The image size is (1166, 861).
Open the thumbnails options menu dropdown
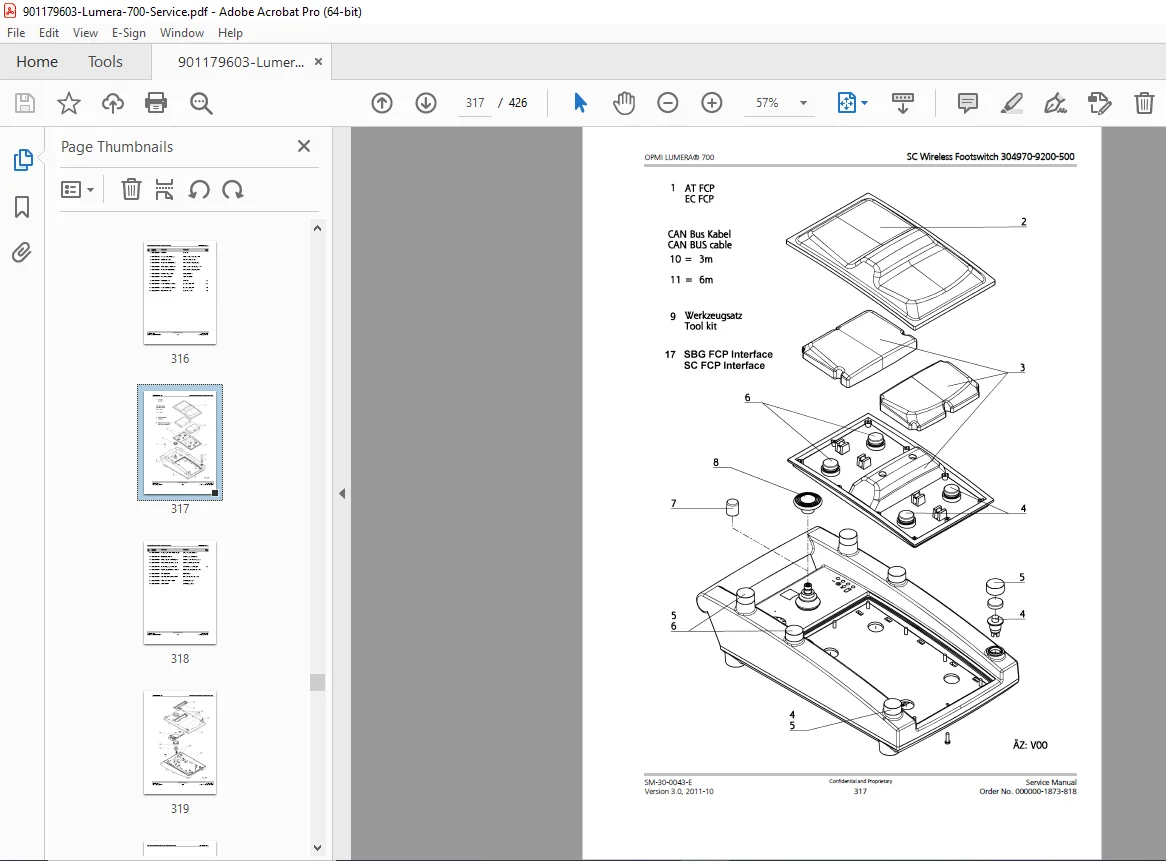(77, 190)
